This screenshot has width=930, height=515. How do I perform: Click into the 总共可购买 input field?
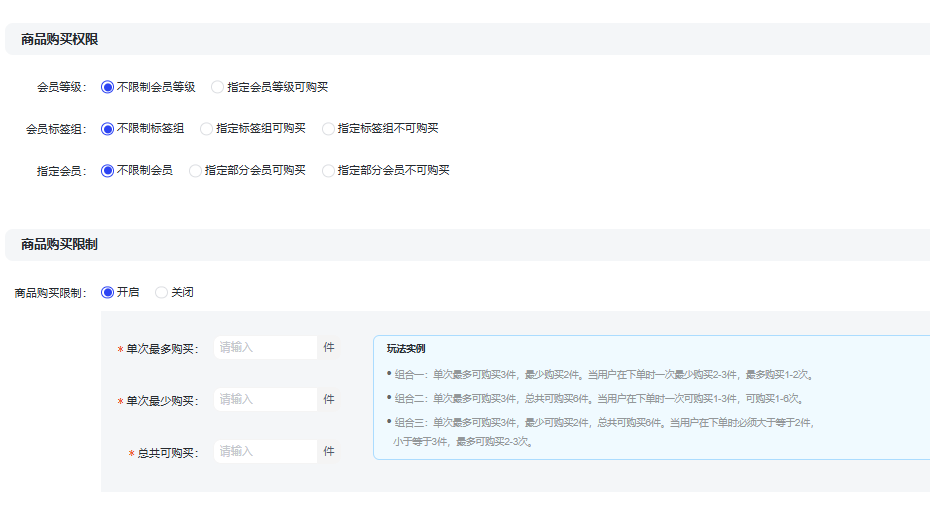(264, 451)
